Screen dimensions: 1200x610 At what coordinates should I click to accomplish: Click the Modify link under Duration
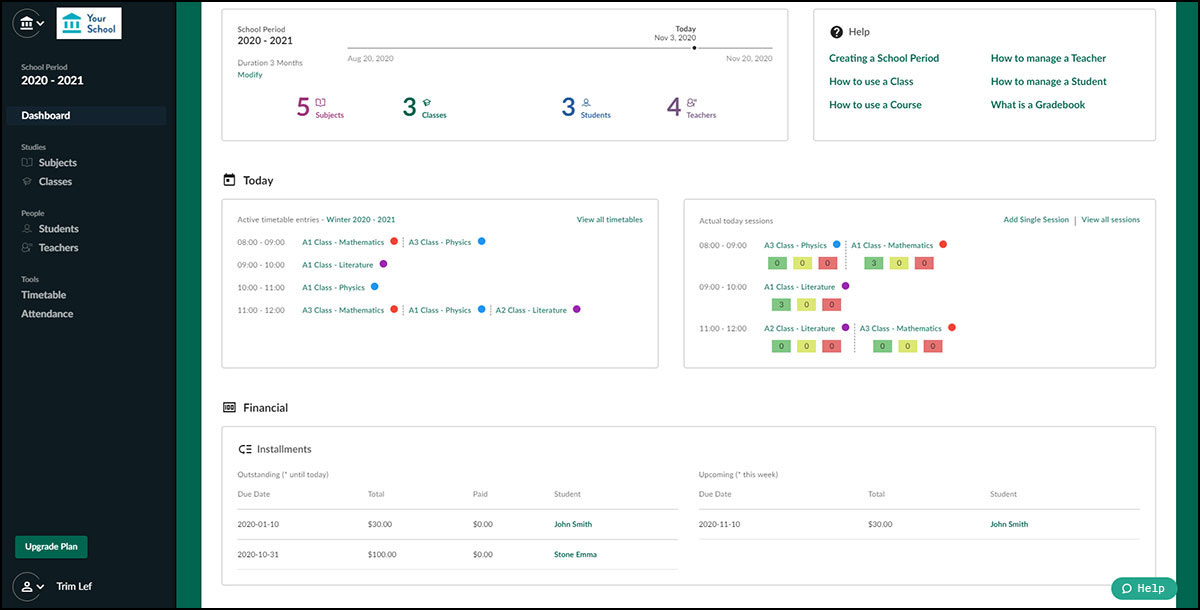pos(250,75)
